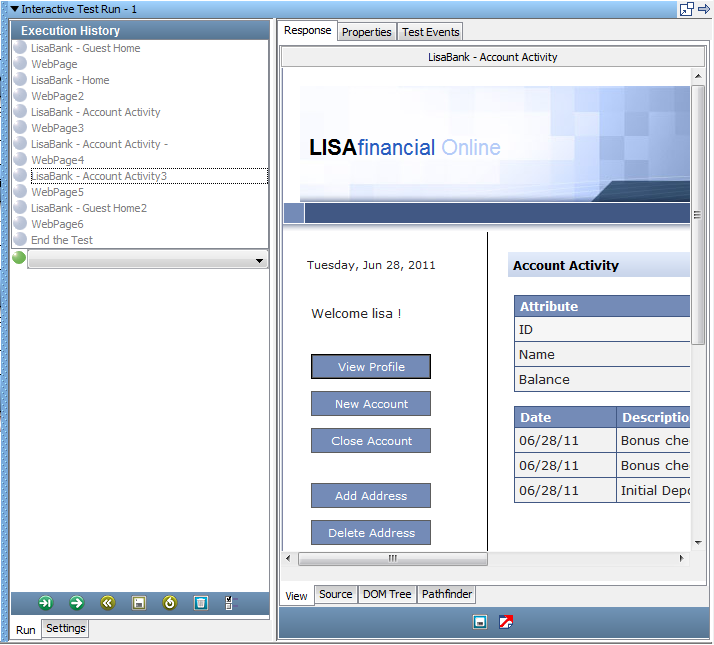Viewport: 714px width, 645px height.
Task: Click the horizontal scrollbar thumb in Response view
Action: [x=393, y=558]
